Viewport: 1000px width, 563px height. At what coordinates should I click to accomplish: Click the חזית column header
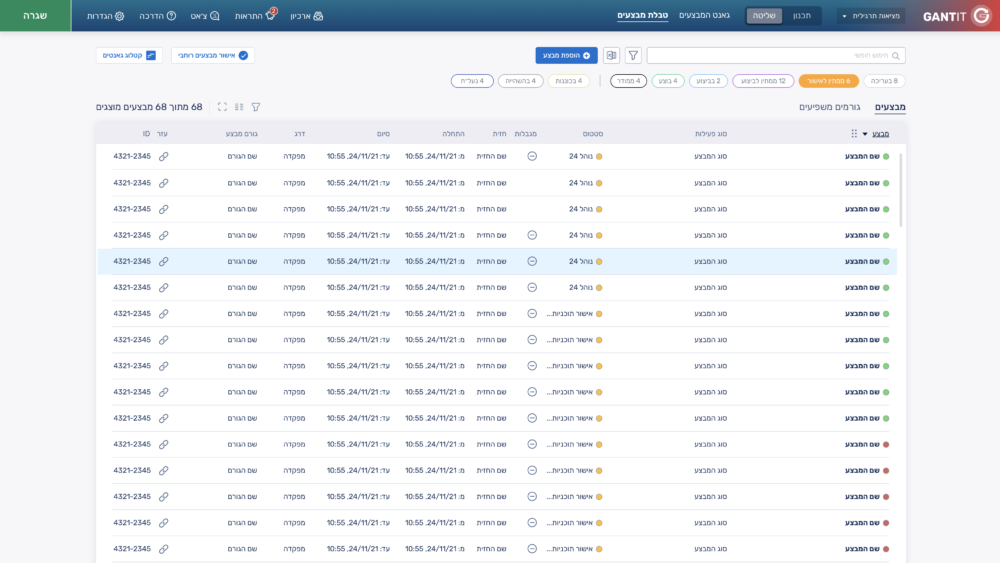coord(499,134)
